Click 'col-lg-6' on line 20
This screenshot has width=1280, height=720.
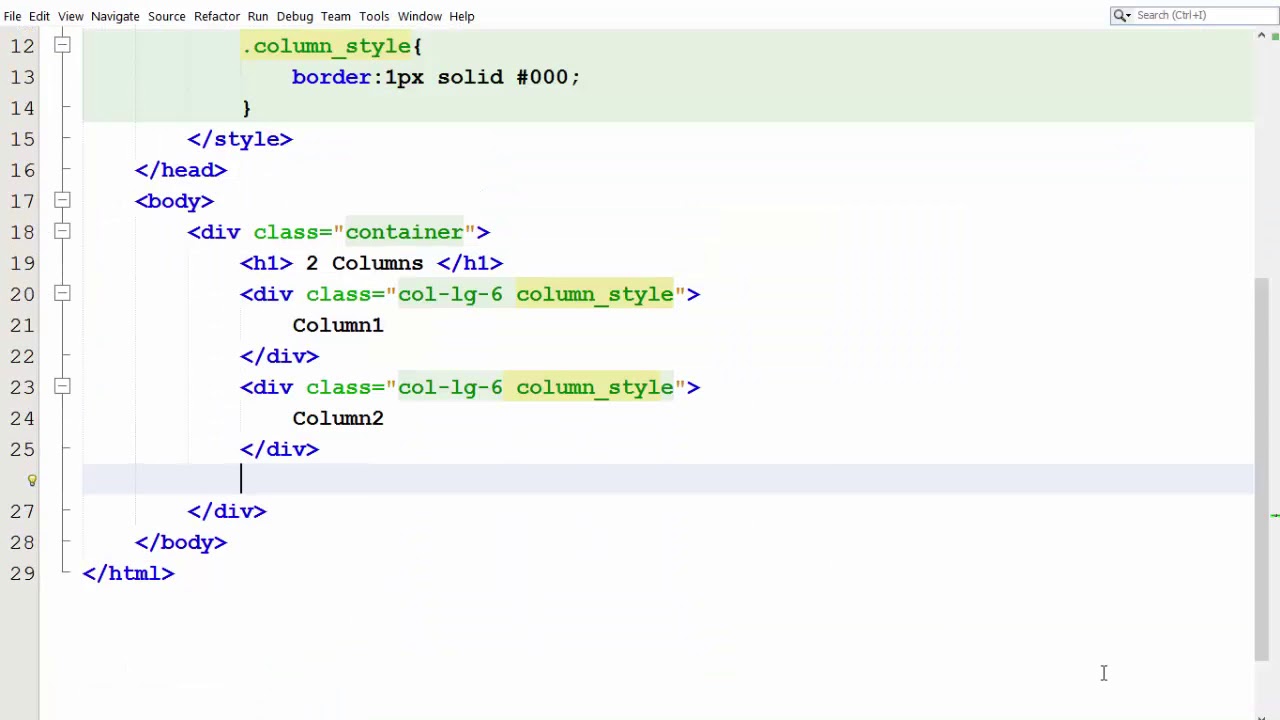[x=450, y=294]
